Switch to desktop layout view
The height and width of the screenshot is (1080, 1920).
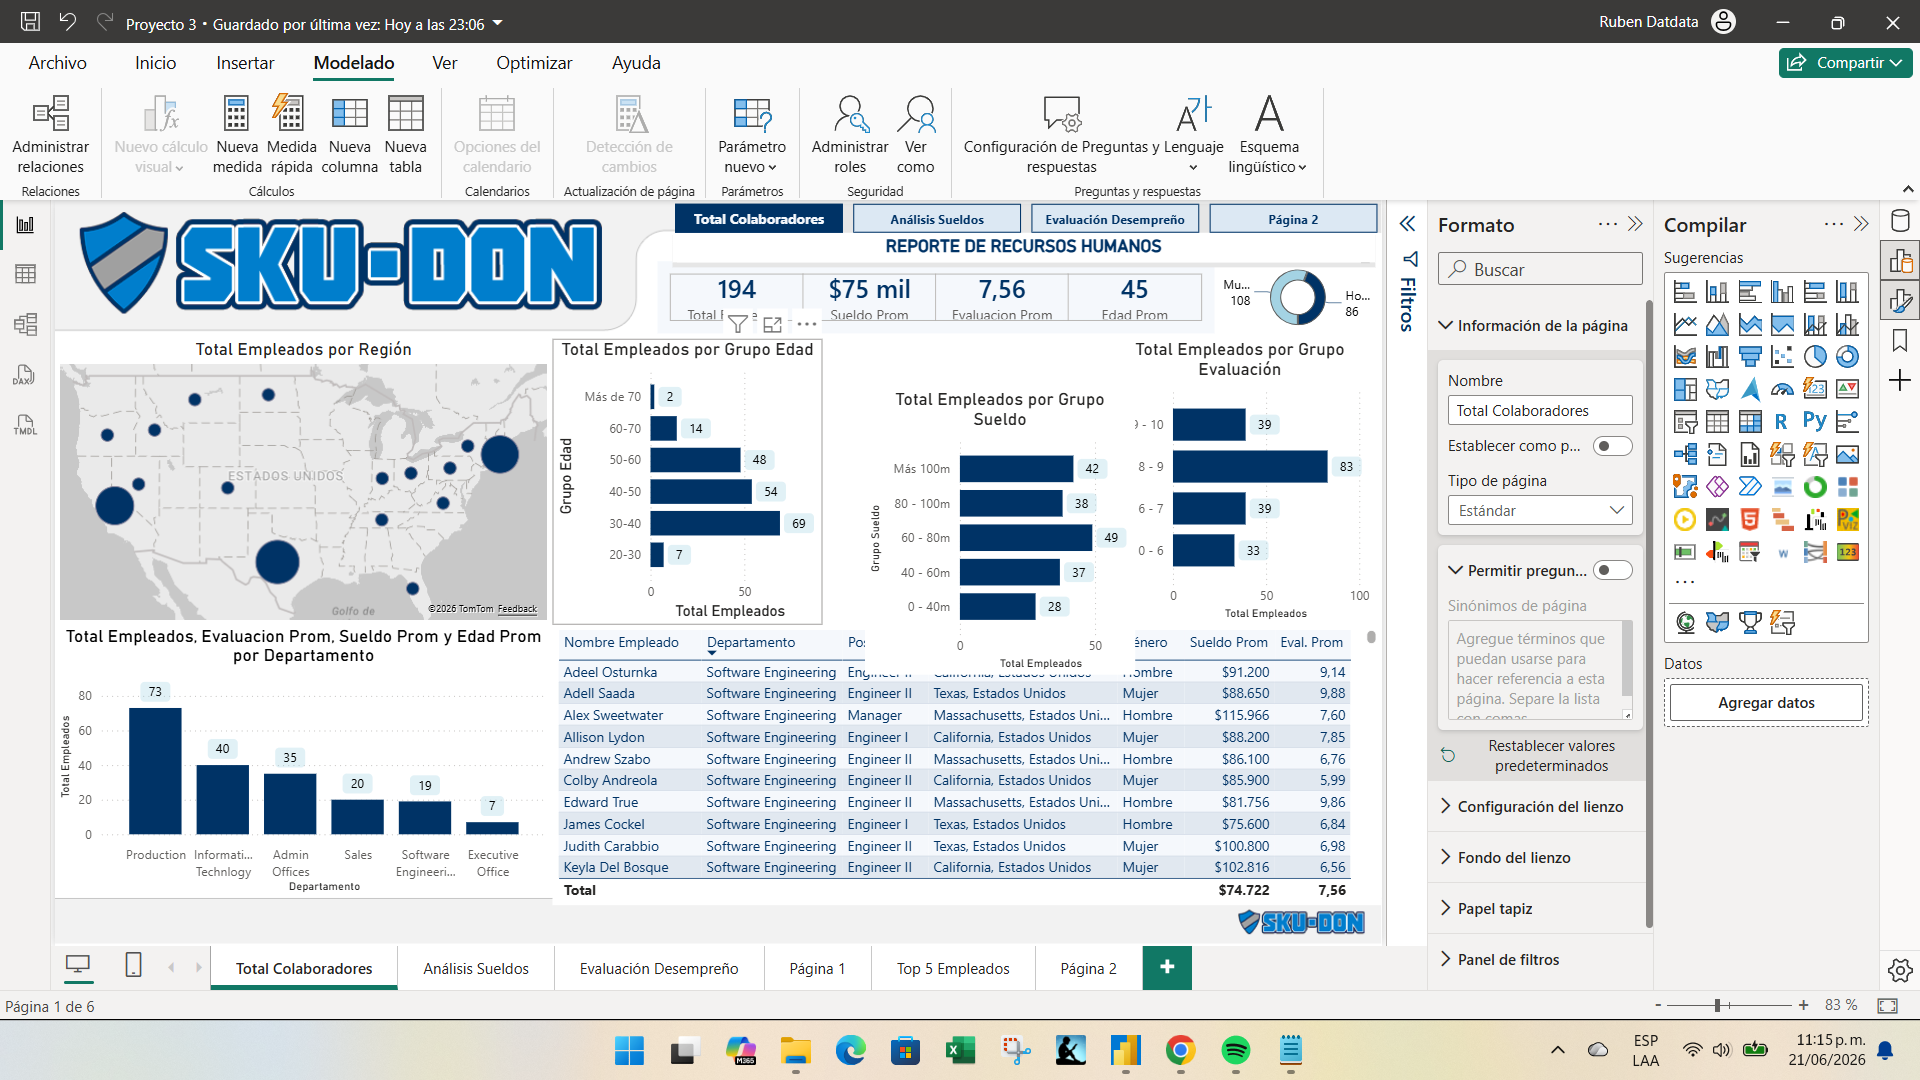coord(77,966)
